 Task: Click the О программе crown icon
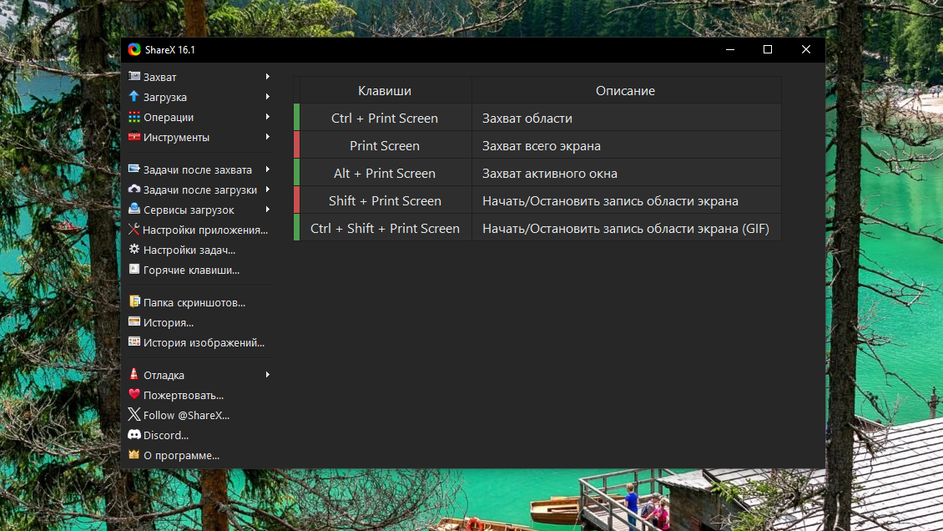click(134, 455)
